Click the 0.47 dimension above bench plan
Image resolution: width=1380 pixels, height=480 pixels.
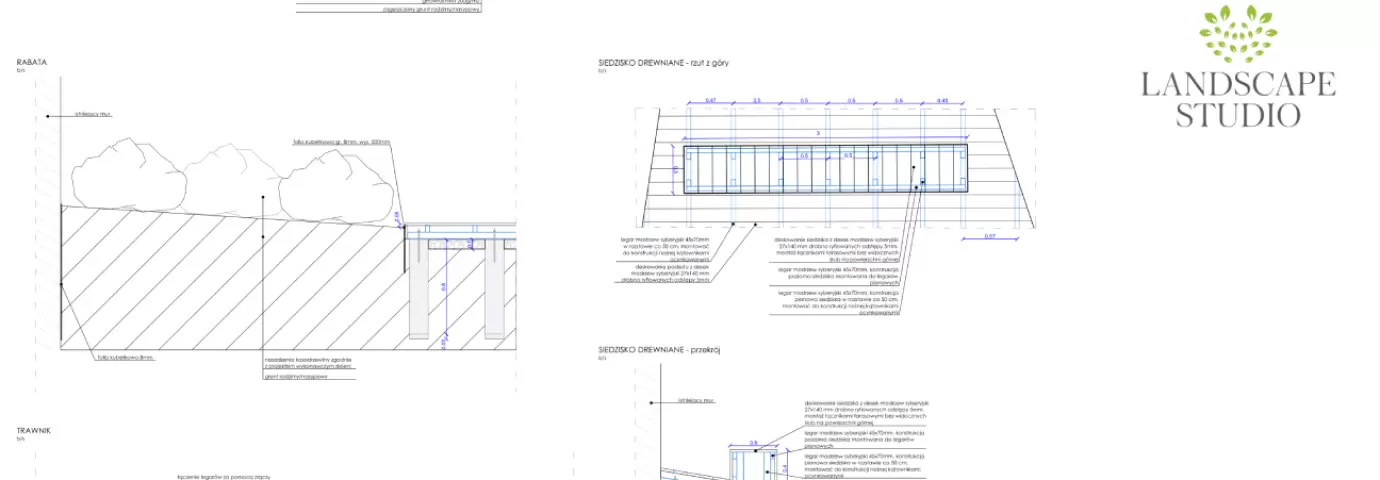click(711, 101)
